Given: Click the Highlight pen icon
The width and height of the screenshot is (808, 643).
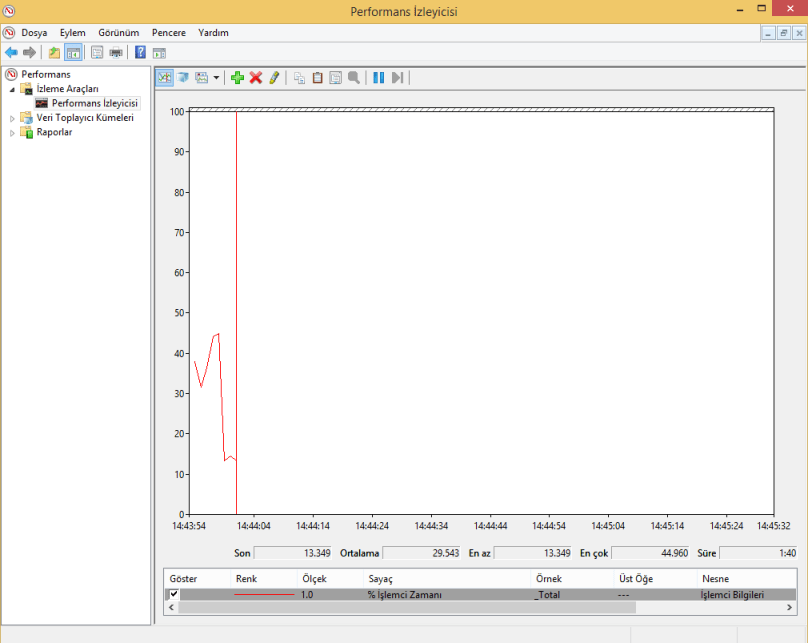Looking at the screenshot, I should (274, 77).
